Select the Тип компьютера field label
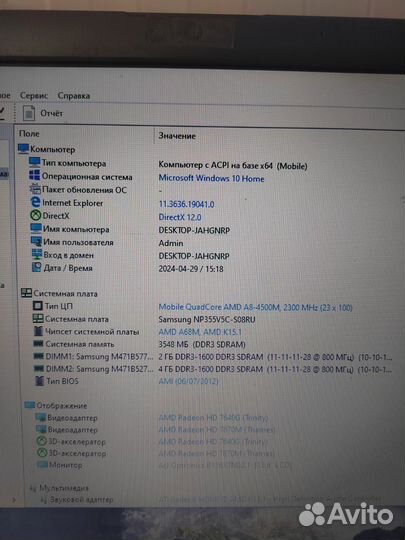 pyautogui.click(x=74, y=163)
